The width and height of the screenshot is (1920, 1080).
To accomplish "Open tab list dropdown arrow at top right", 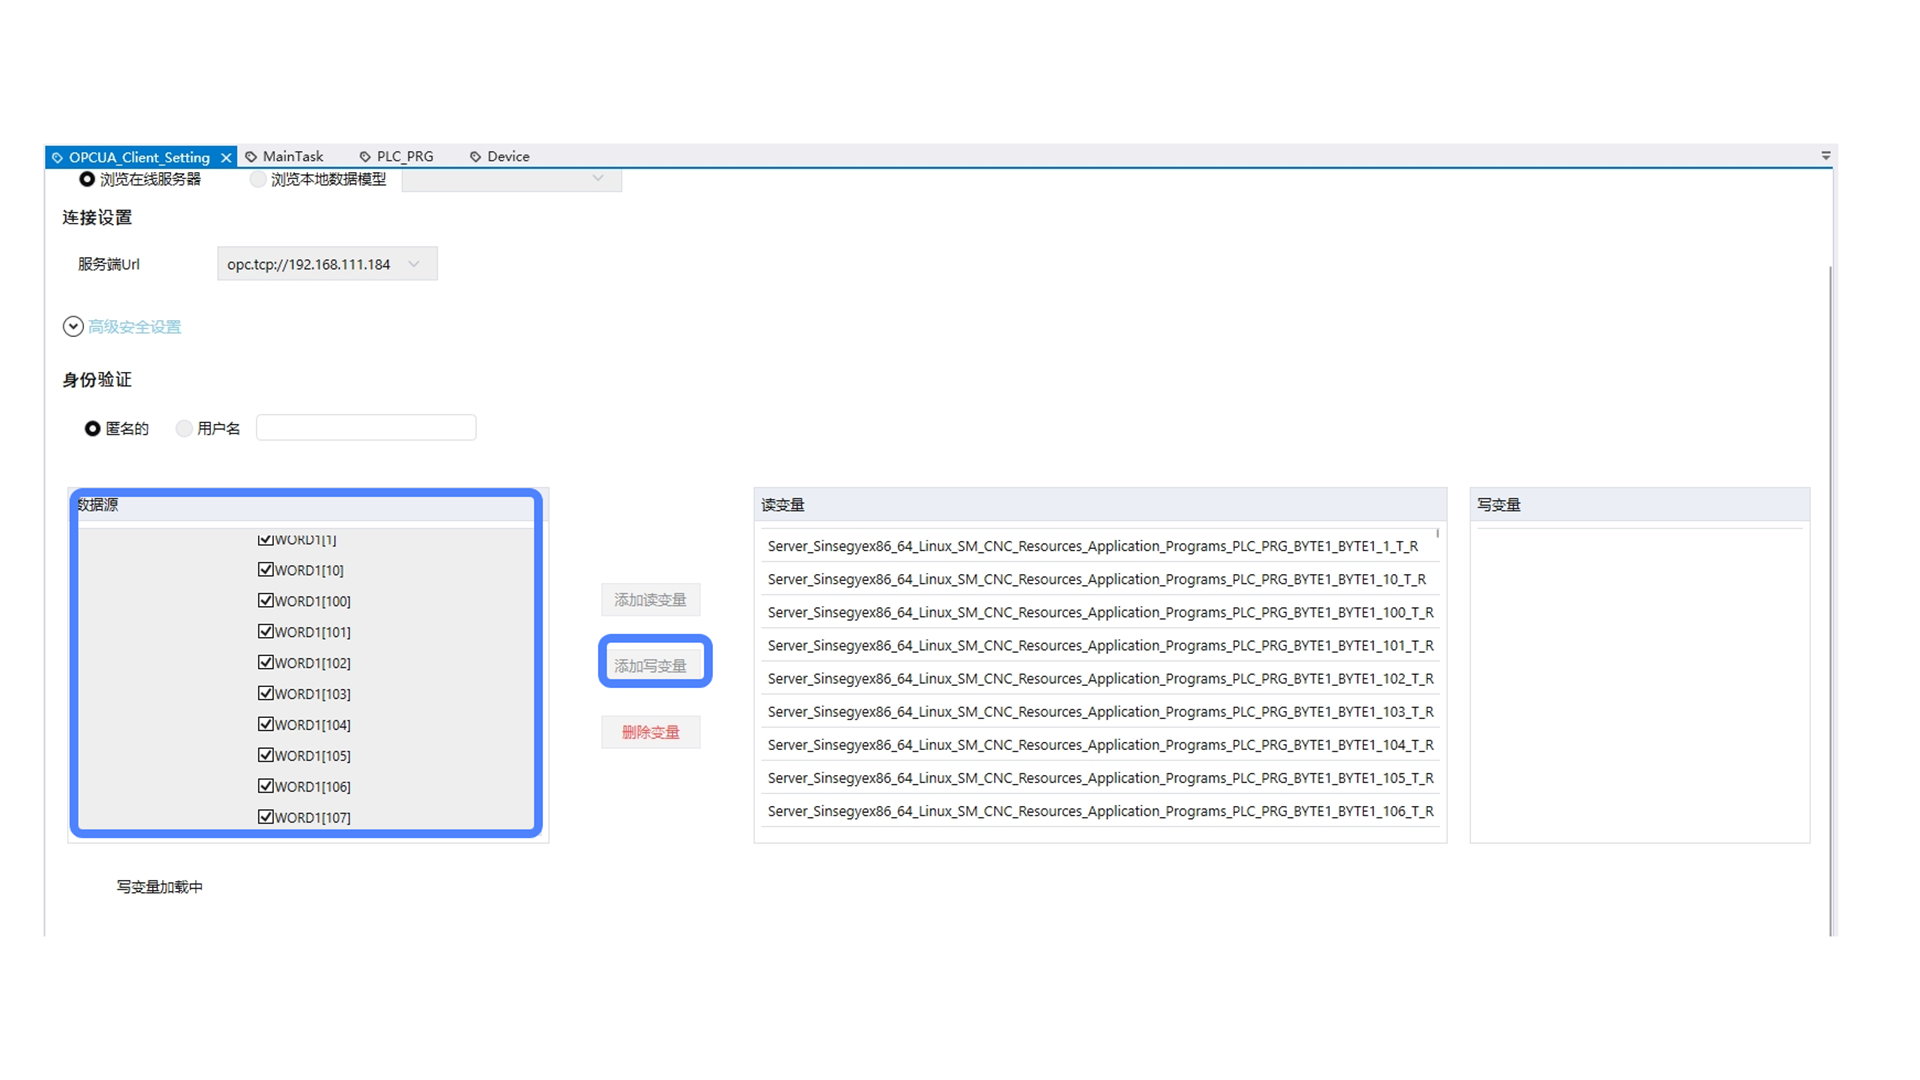I will 1825,156.
